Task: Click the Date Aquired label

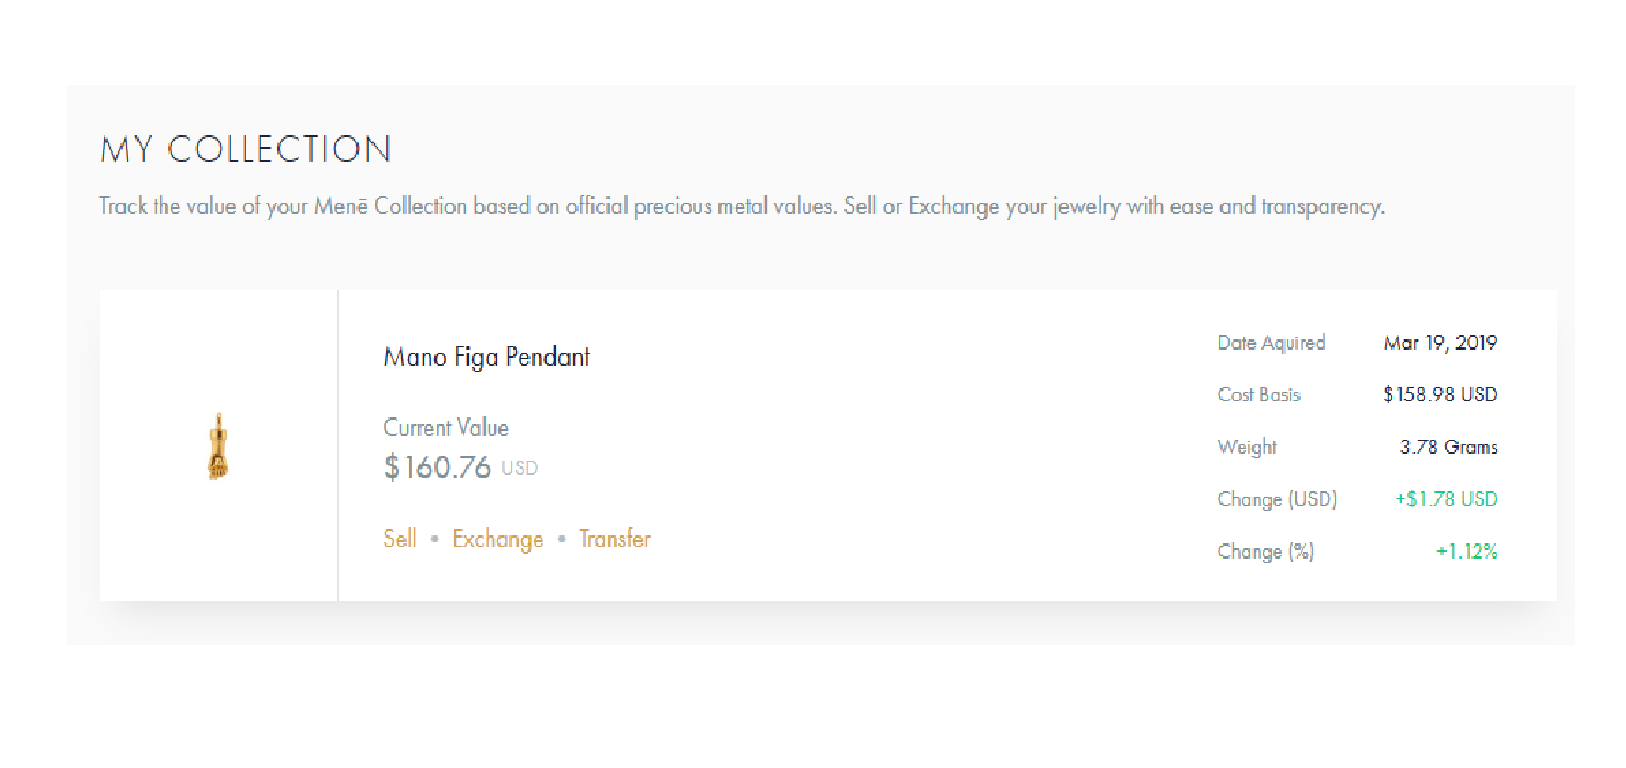Action: (1271, 343)
